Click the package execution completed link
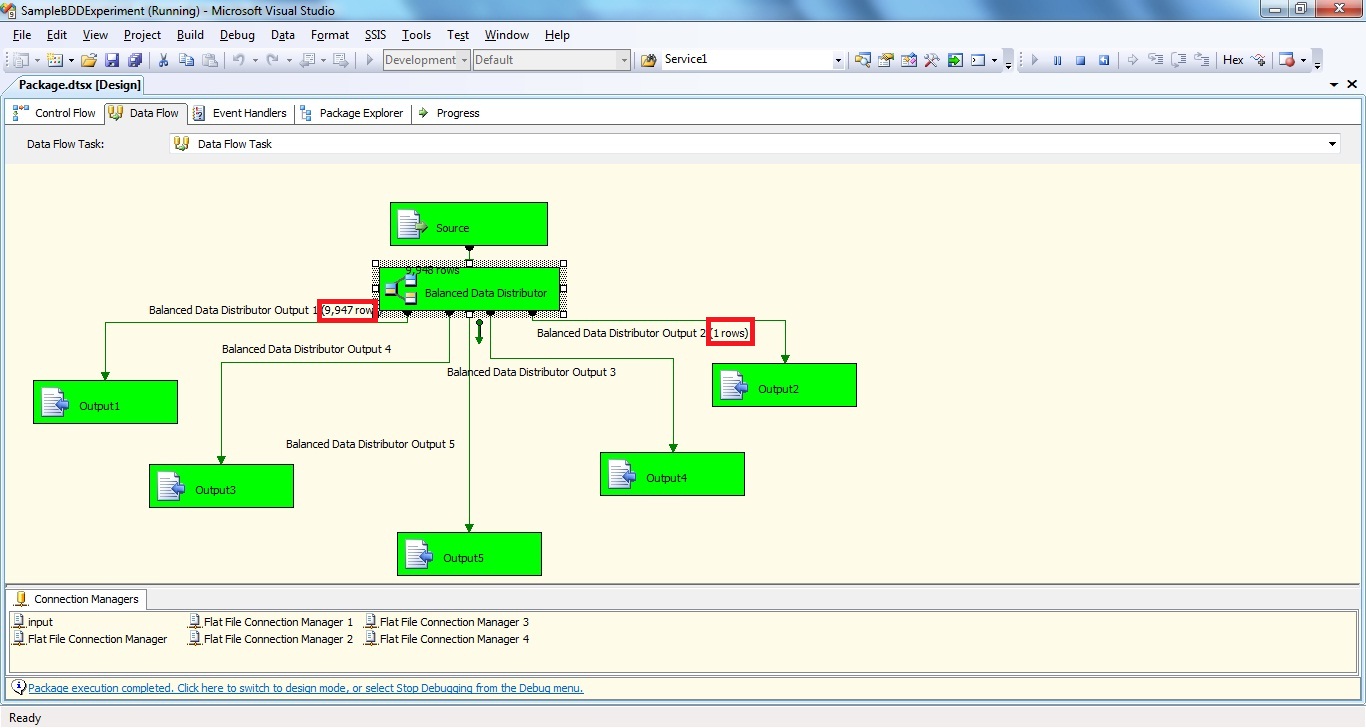The height and width of the screenshot is (728, 1366). point(305,688)
